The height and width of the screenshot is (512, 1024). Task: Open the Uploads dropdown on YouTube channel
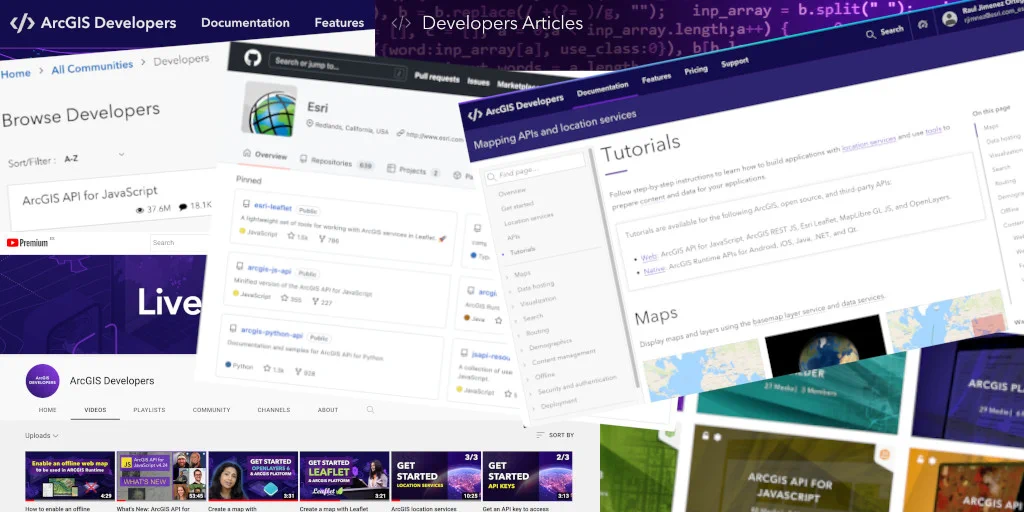pos(42,436)
